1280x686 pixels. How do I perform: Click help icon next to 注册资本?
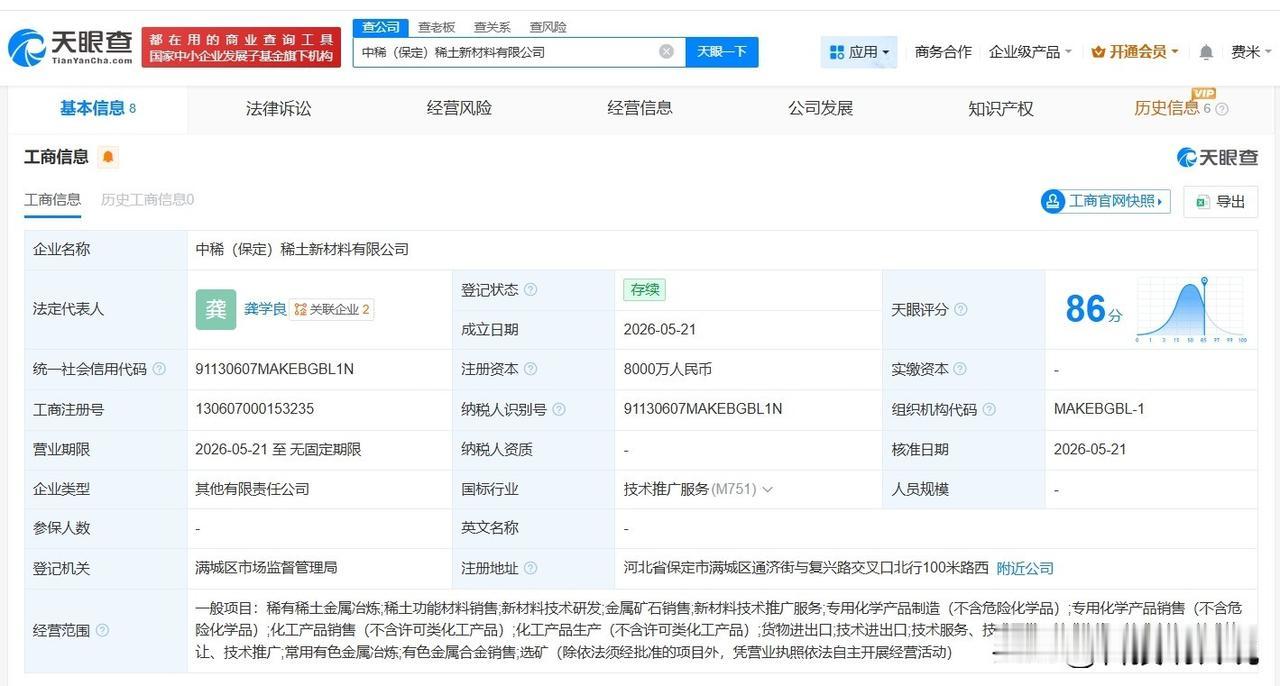coord(530,369)
